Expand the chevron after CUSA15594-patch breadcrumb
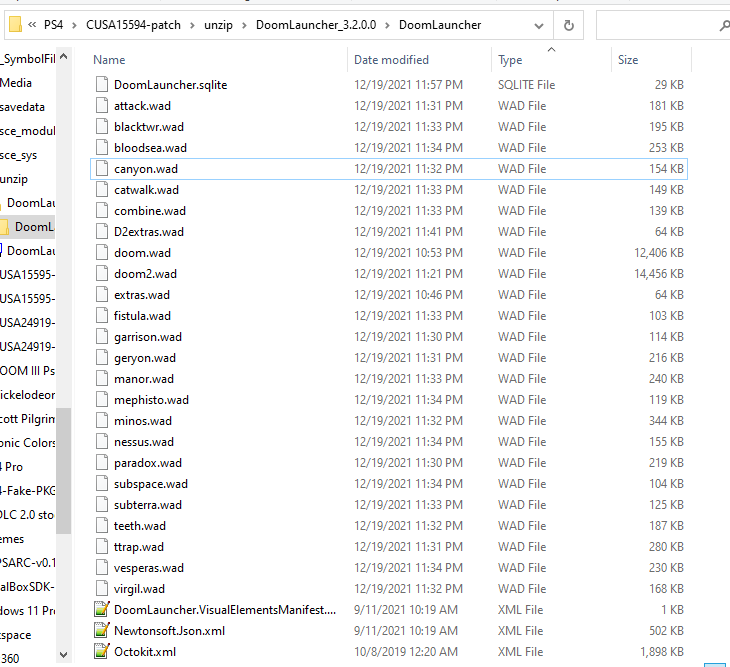This screenshot has width=730, height=667. [x=192, y=25]
